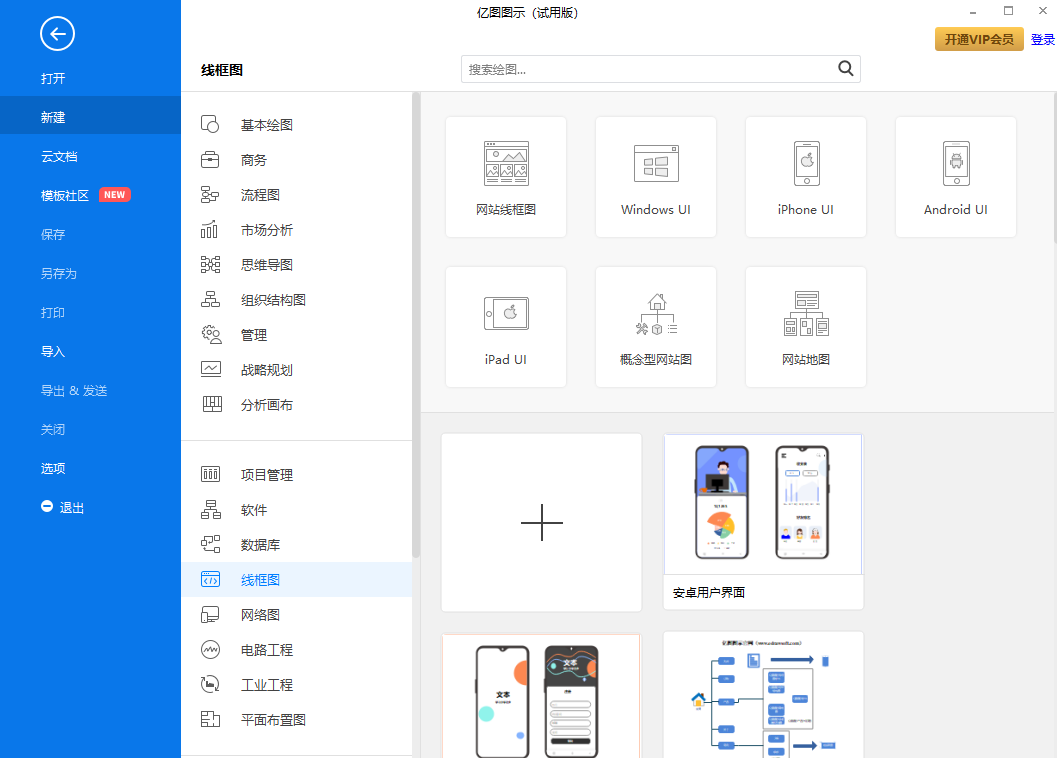Select the 软件 category icon
The image size is (1057, 758).
(x=210, y=510)
